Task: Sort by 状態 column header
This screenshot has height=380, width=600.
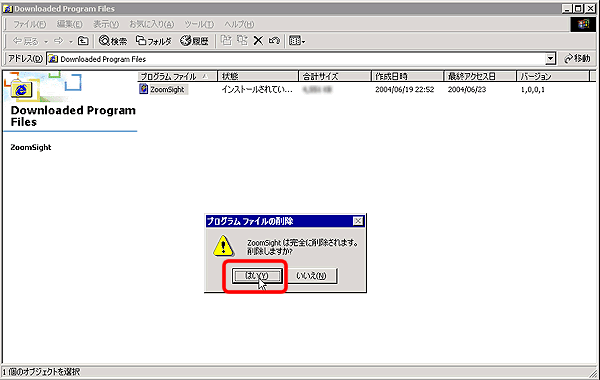Action: [258, 76]
